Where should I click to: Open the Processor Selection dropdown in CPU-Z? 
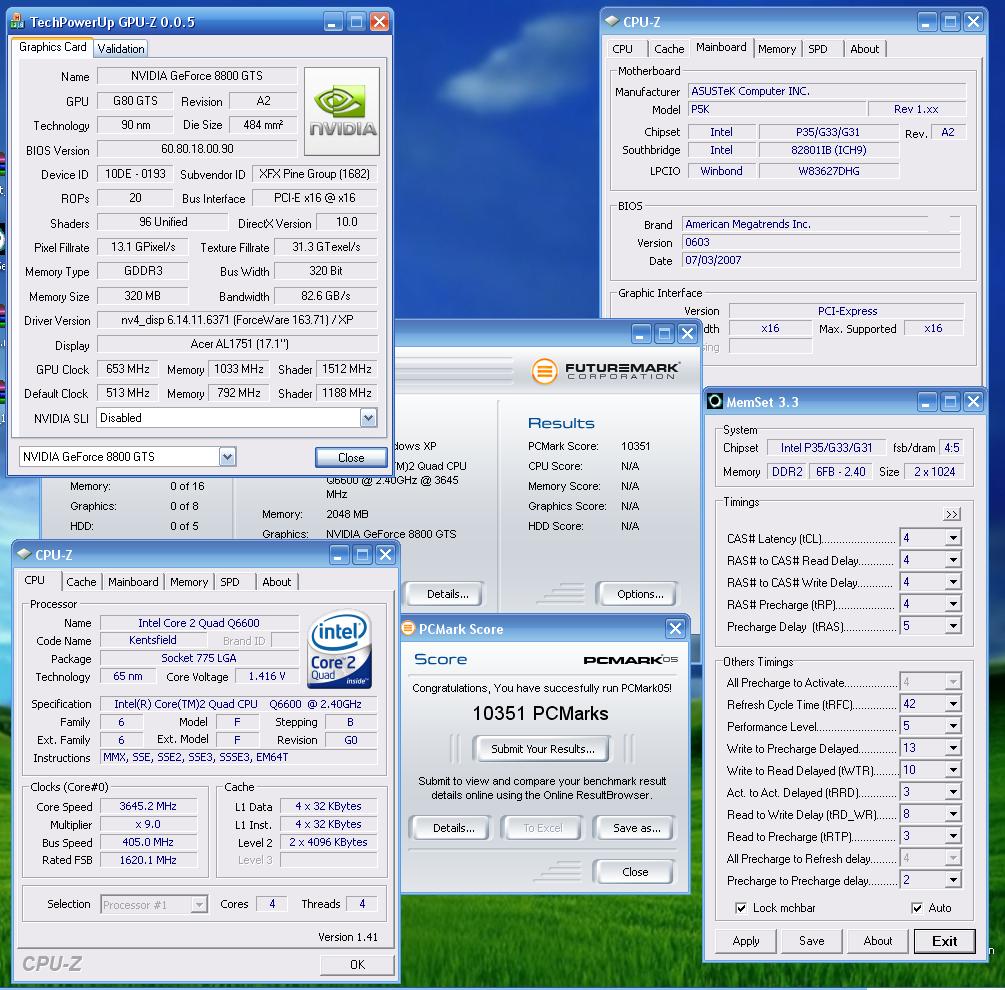click(199, 904)
